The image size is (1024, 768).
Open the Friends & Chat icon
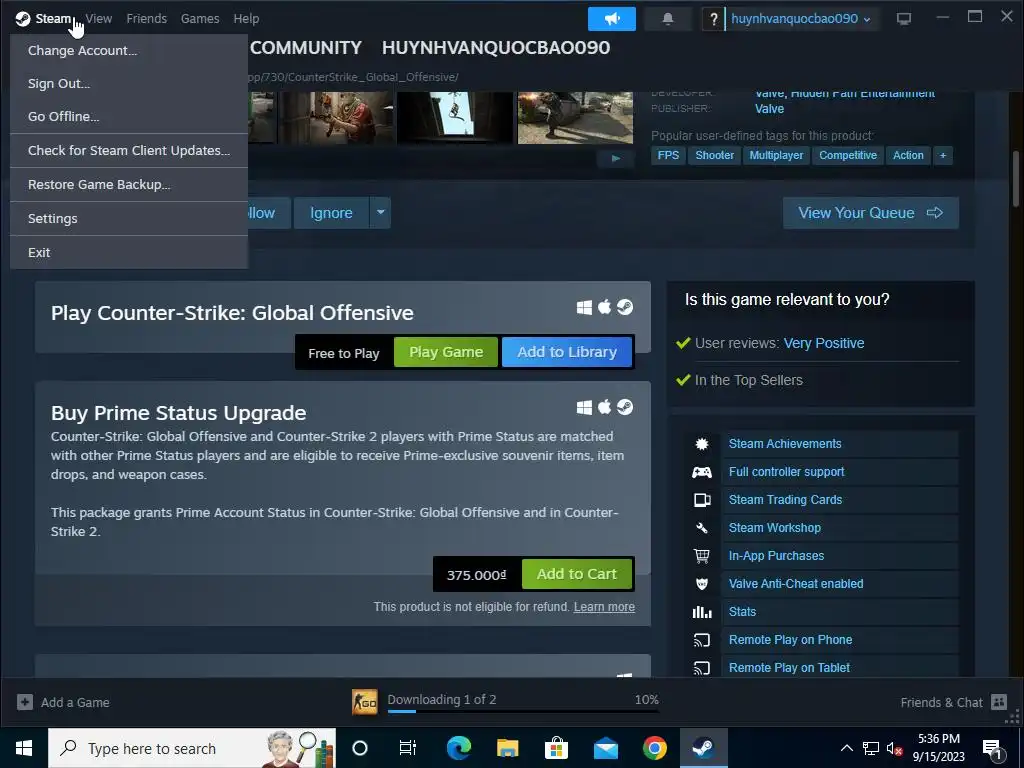pyautogui.click(x=999, y=702)
